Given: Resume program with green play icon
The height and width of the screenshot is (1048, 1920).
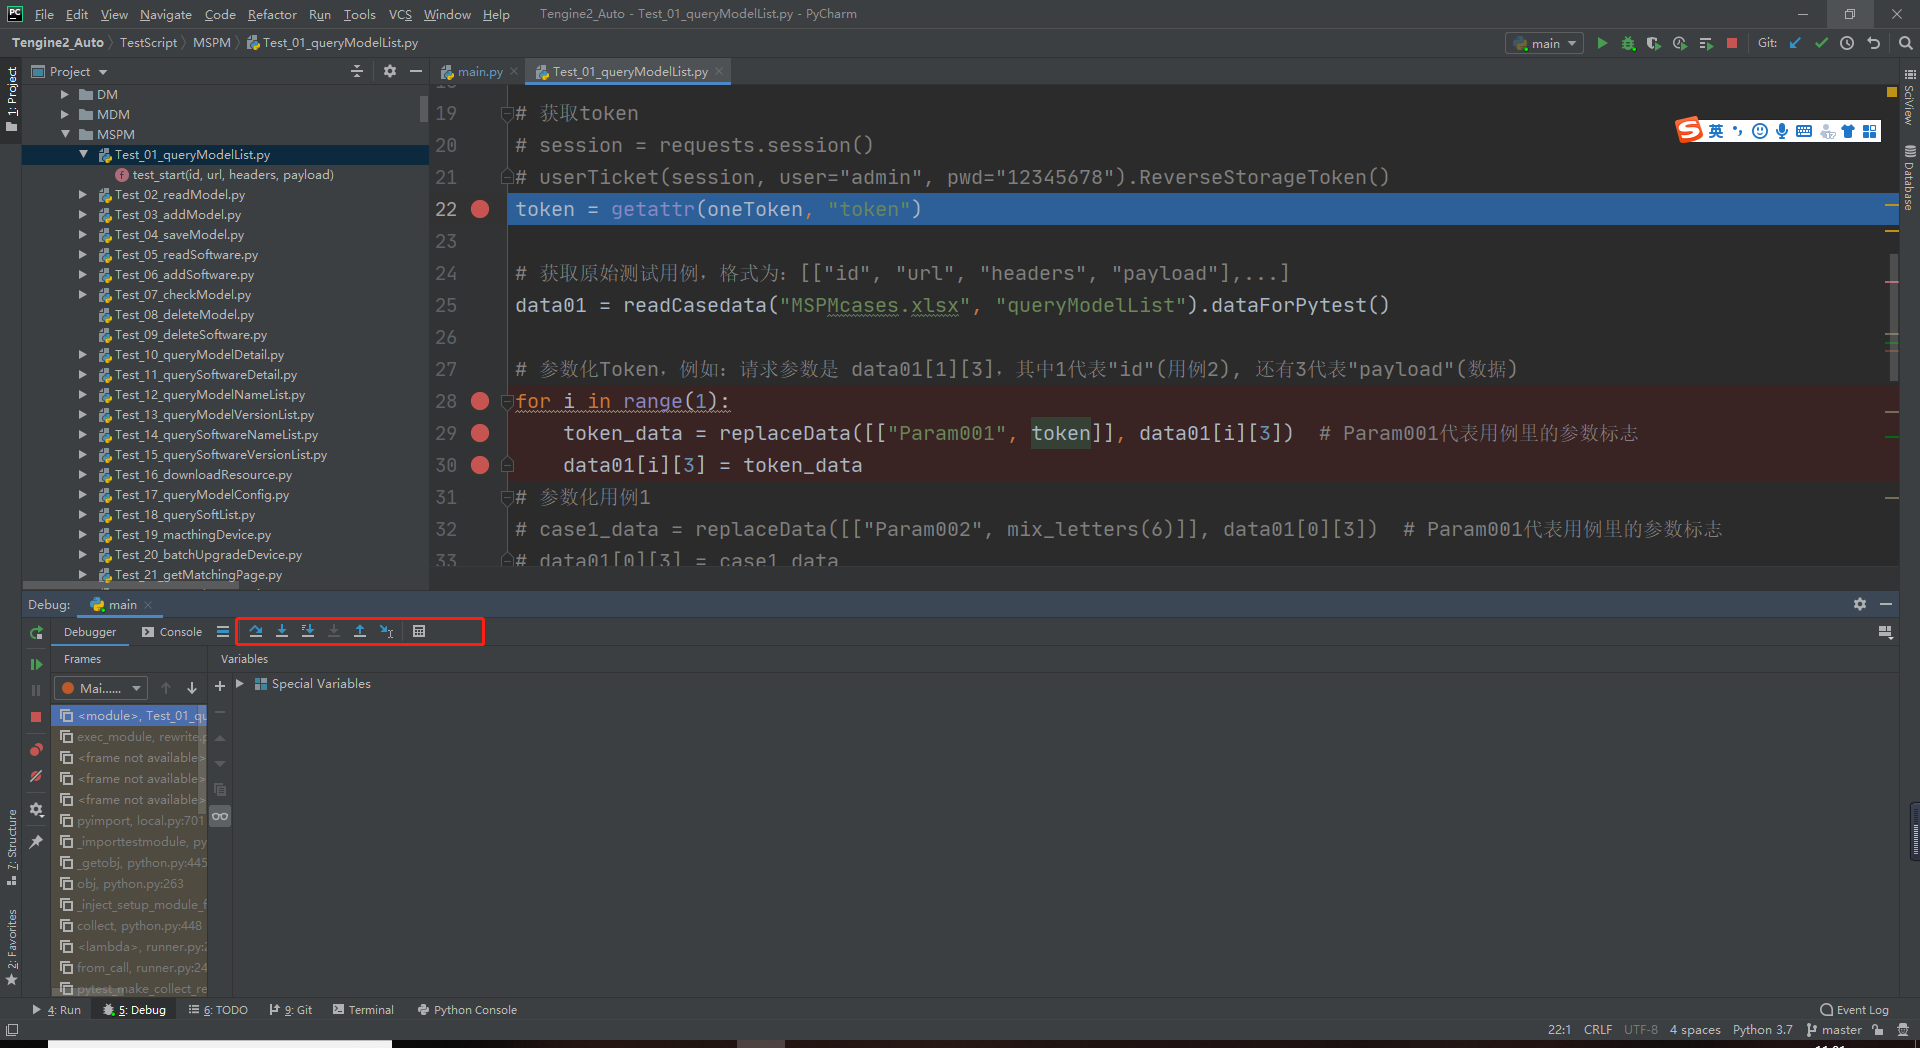Looking at the screenshot, I should [36, 664].
